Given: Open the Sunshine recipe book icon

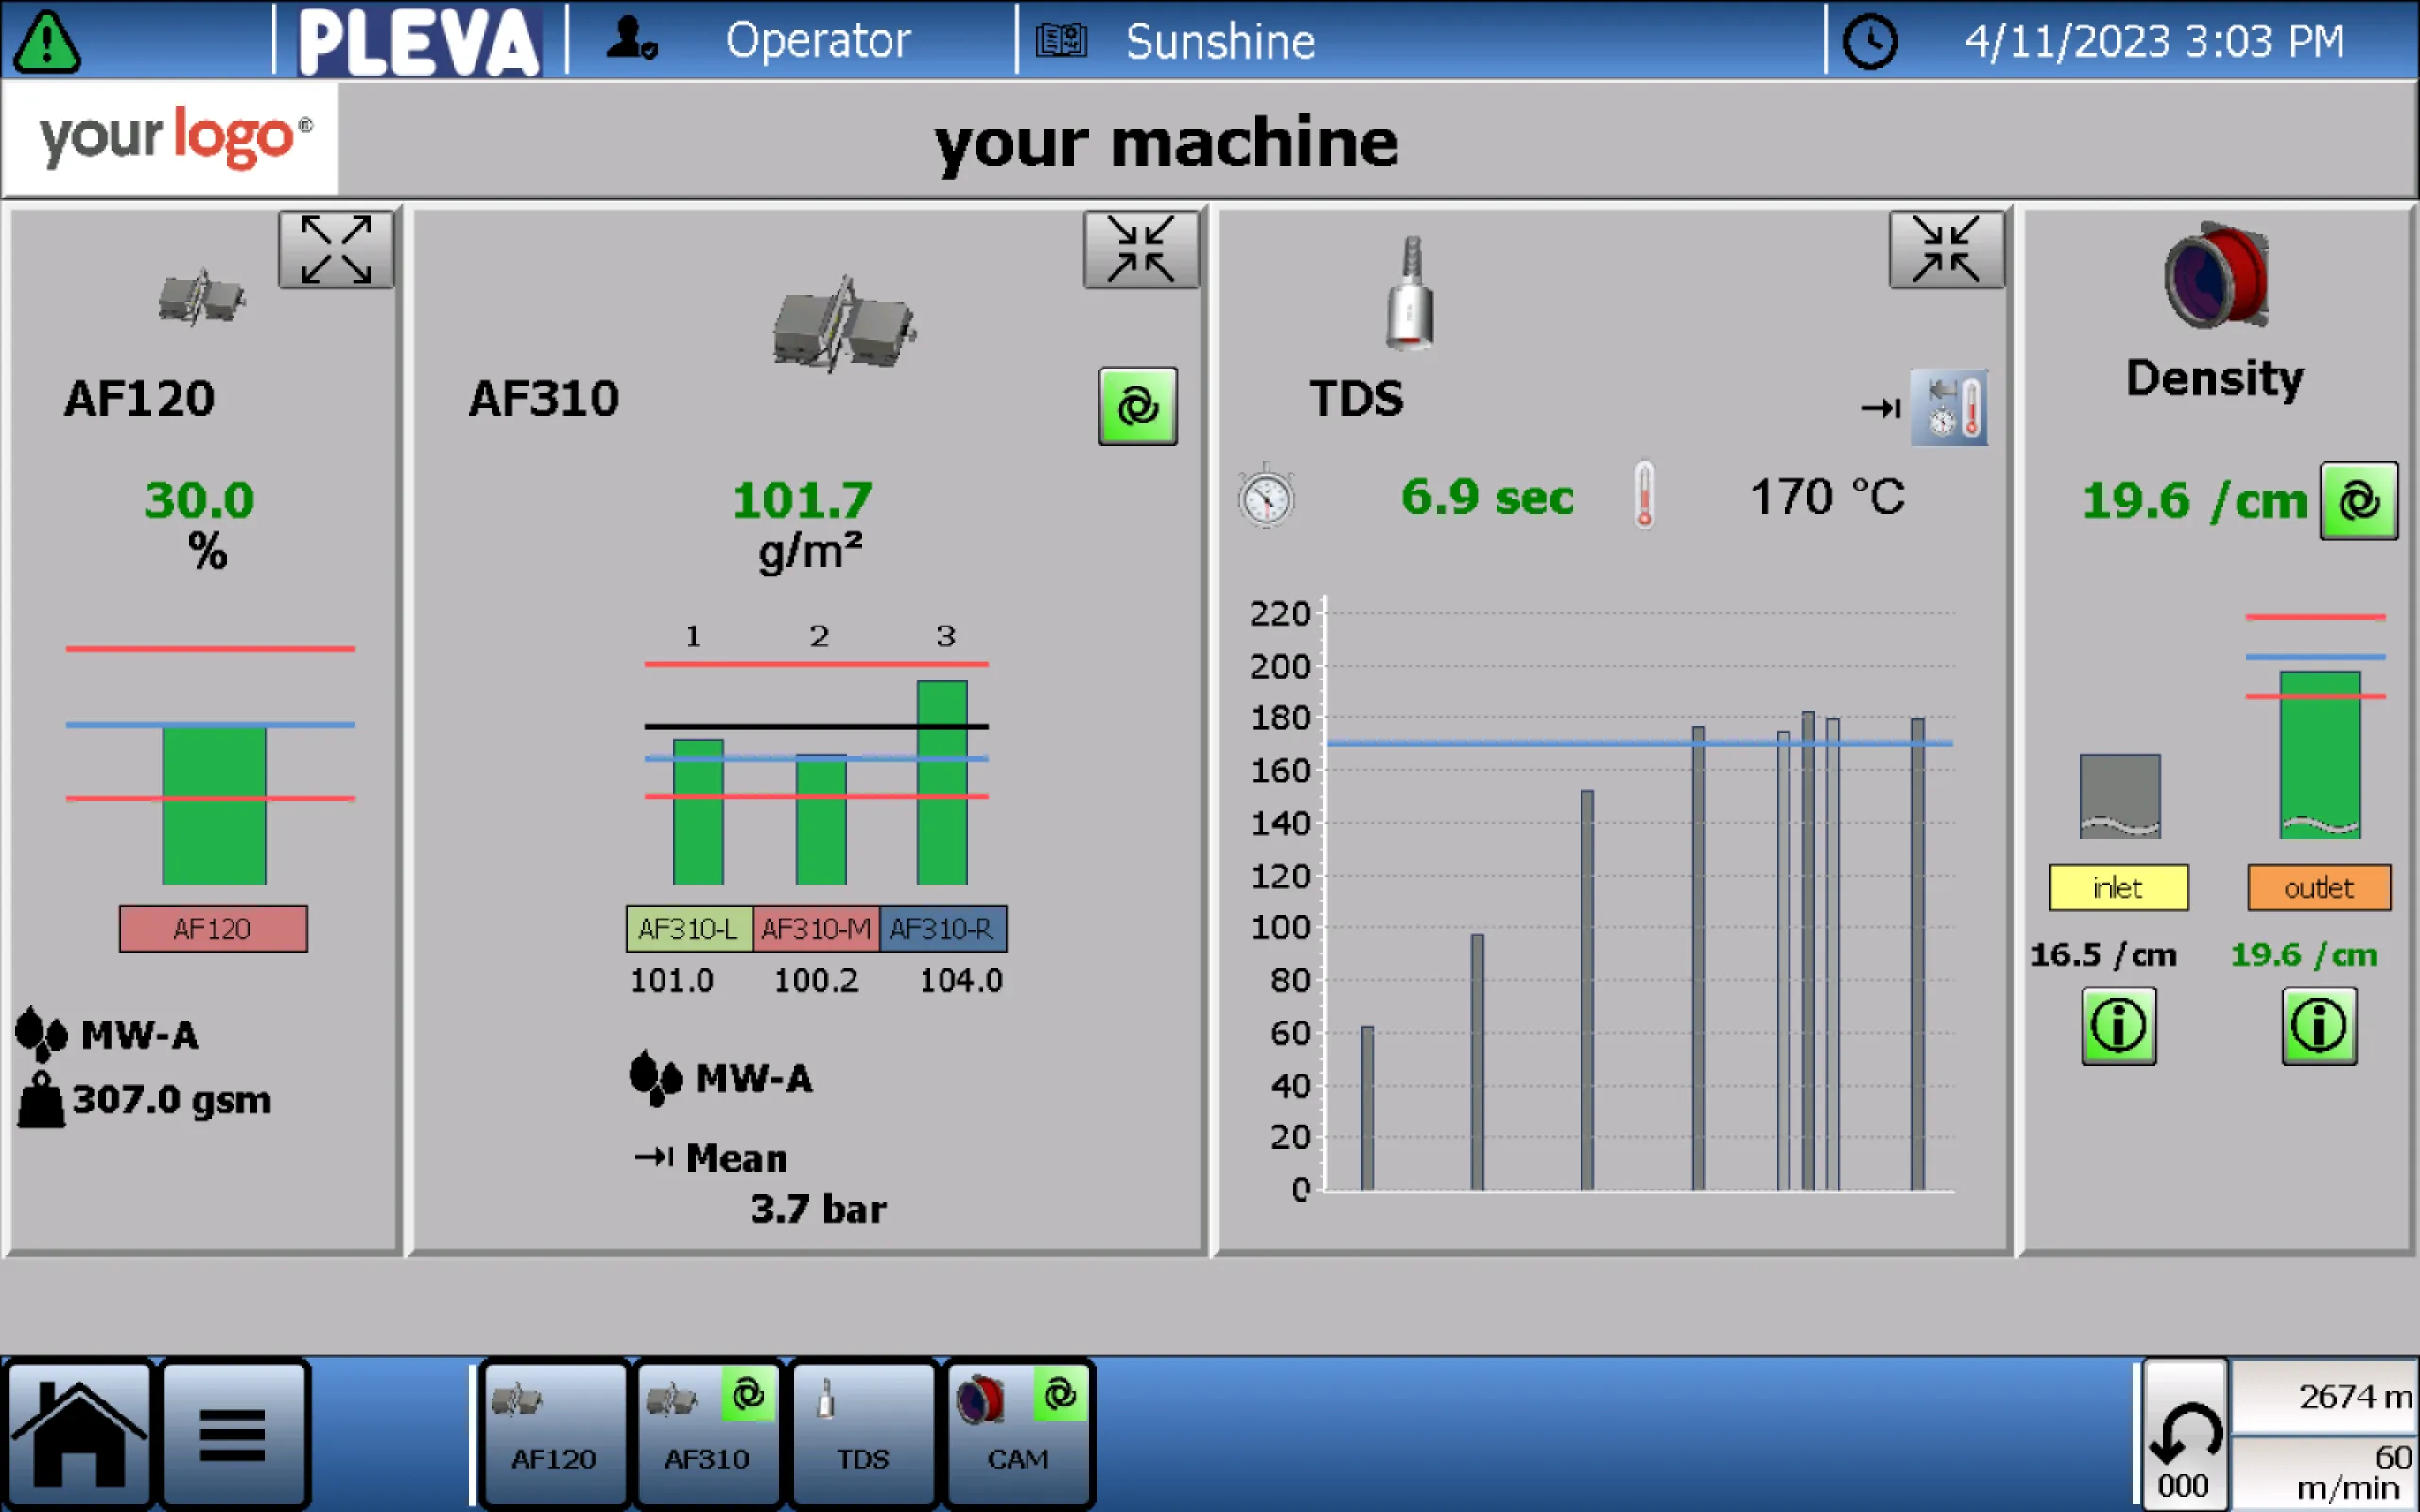Looking at the screenshot, I should 1060,40.
